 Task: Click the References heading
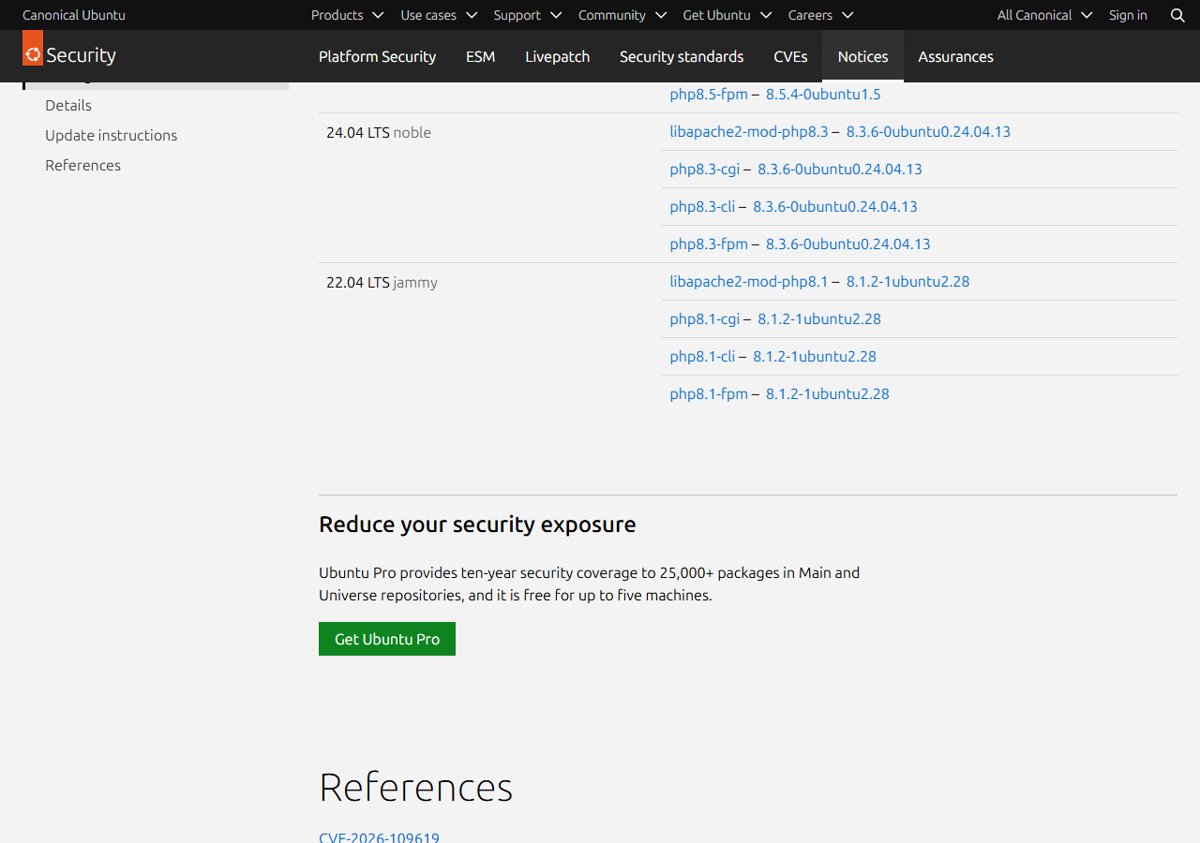(416, 787)
